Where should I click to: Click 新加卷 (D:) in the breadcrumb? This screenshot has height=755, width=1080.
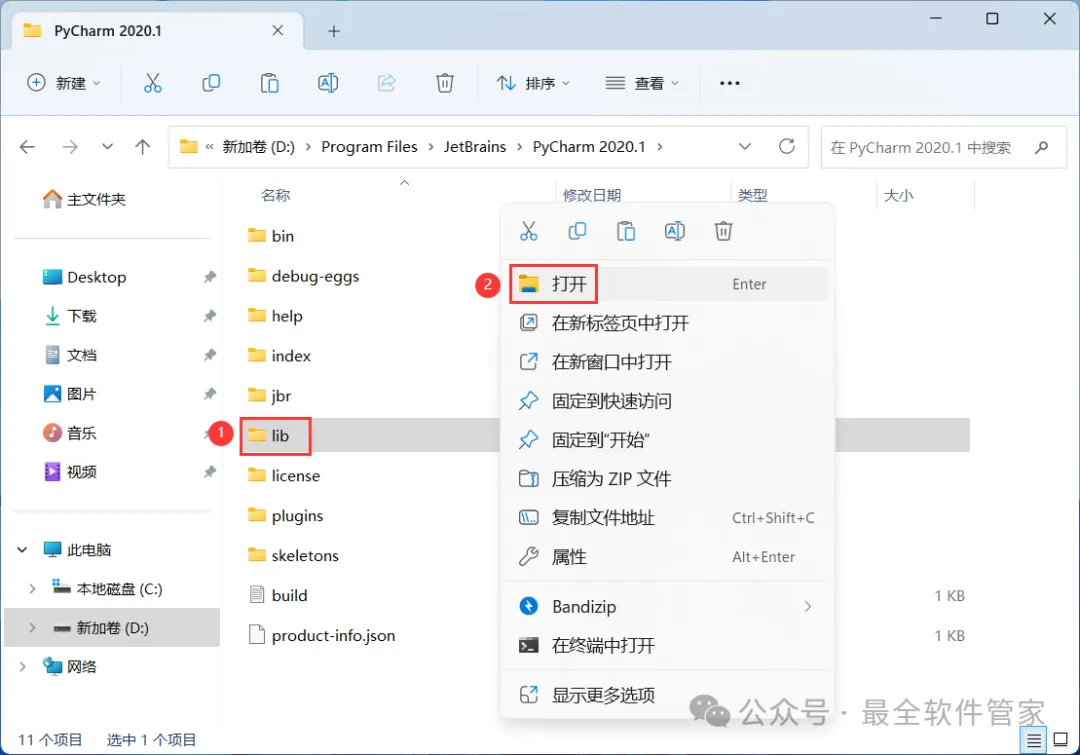(258, 147)
